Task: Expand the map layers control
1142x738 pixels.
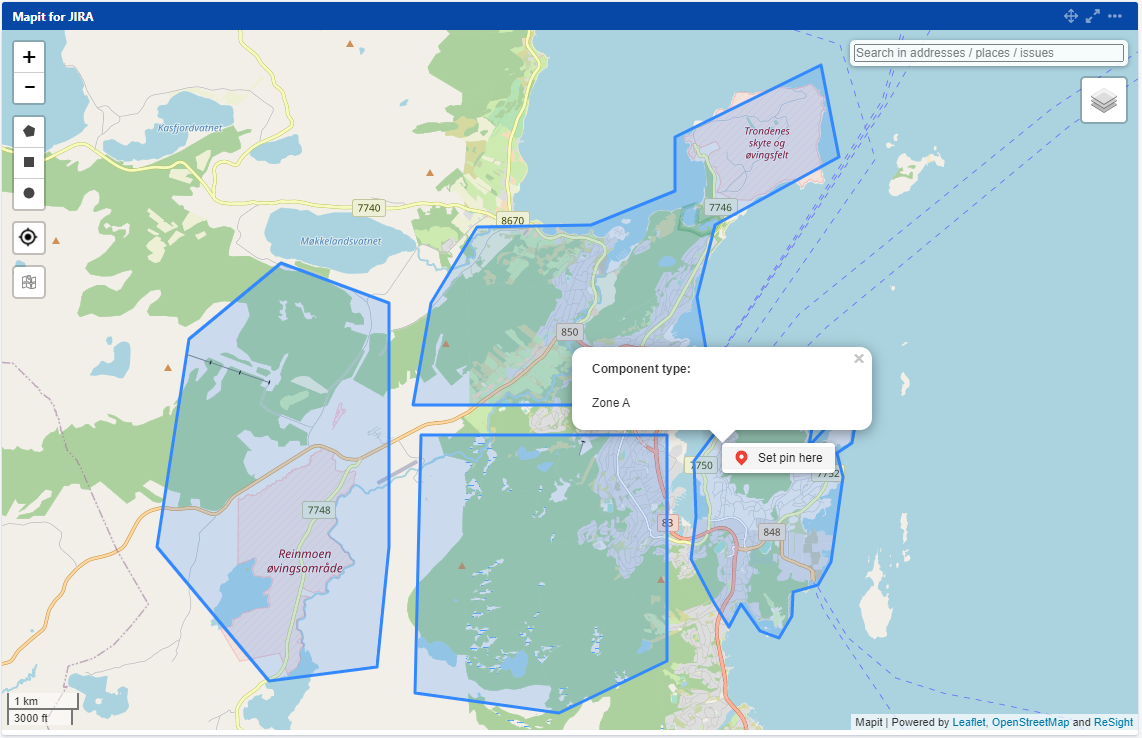Action: click(x=1103, y=100)
